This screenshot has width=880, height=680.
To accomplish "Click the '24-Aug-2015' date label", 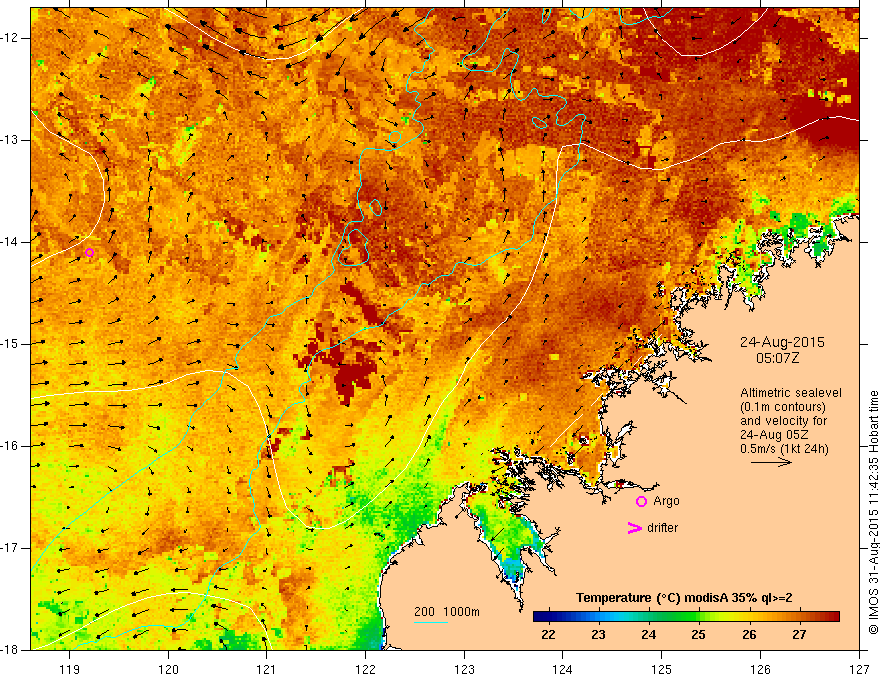I will (x=782, y=342).
